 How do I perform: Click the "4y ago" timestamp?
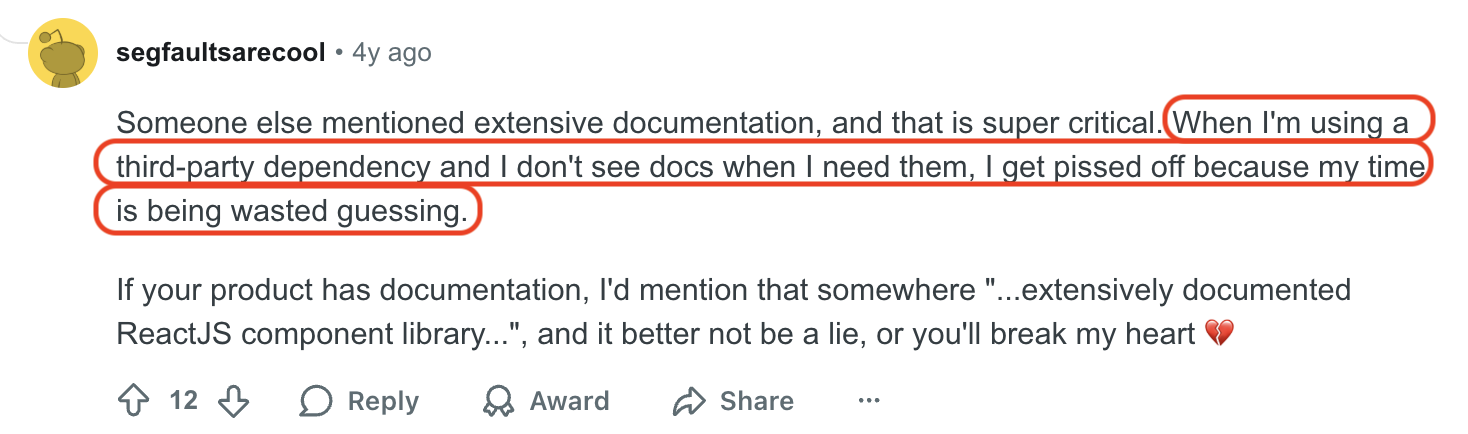[x=391, y=53]
